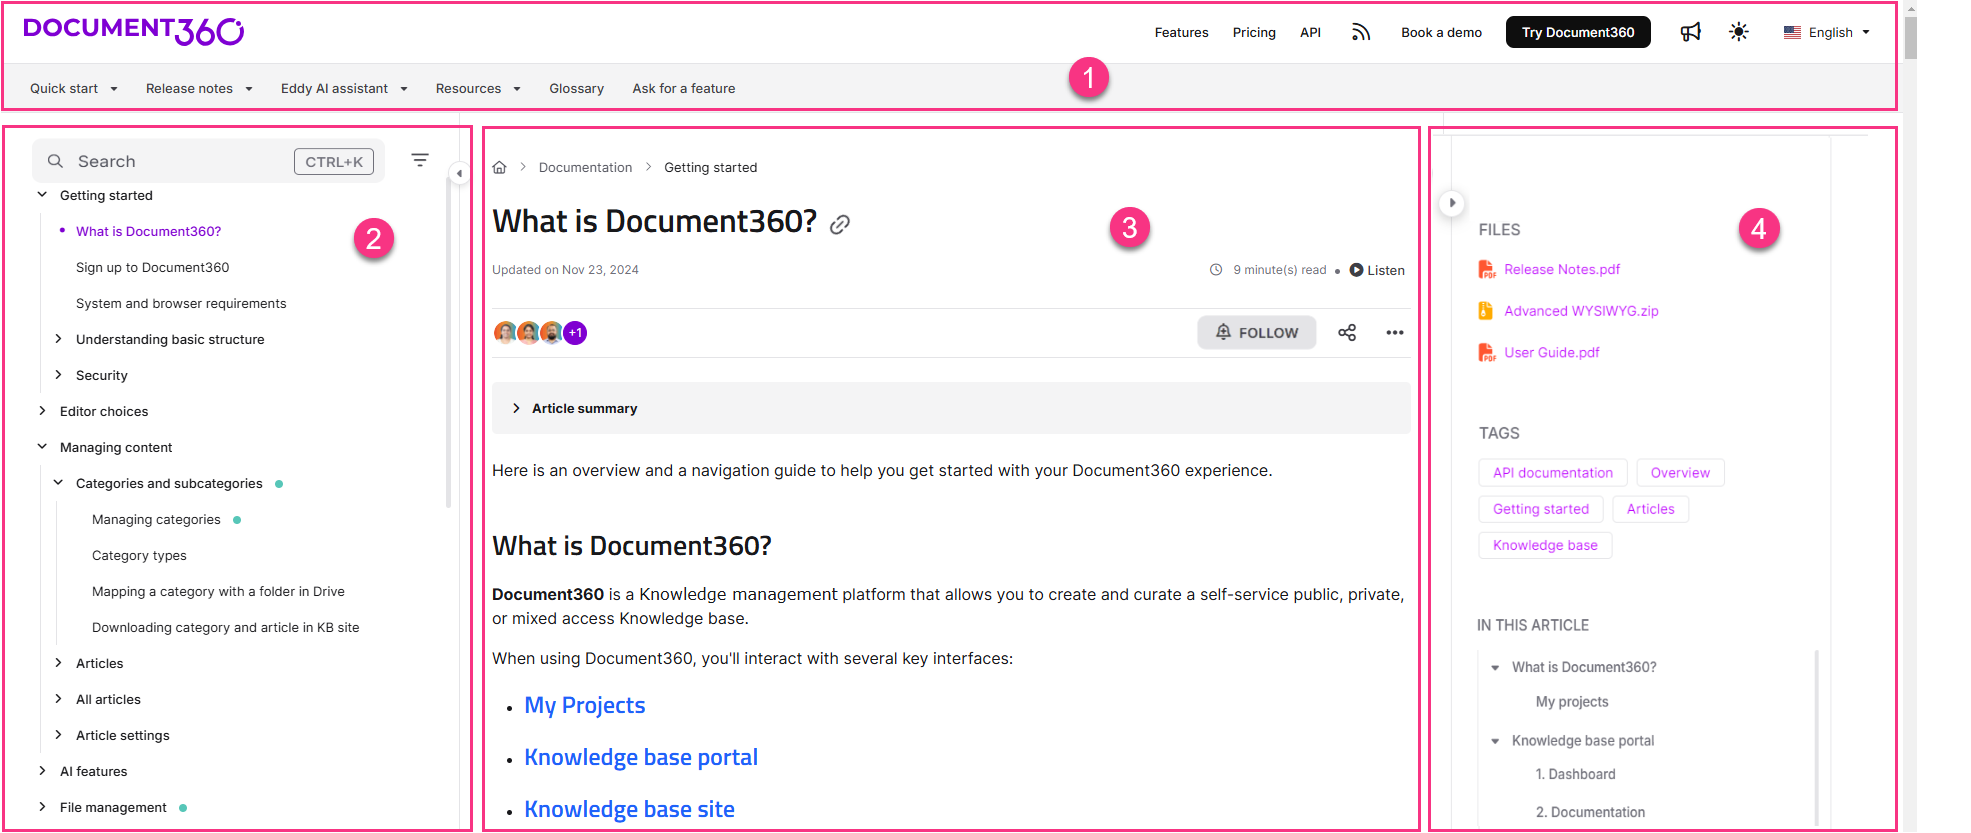
Task: Click the announcements megaphone icon
Action: click(1691, 32)
